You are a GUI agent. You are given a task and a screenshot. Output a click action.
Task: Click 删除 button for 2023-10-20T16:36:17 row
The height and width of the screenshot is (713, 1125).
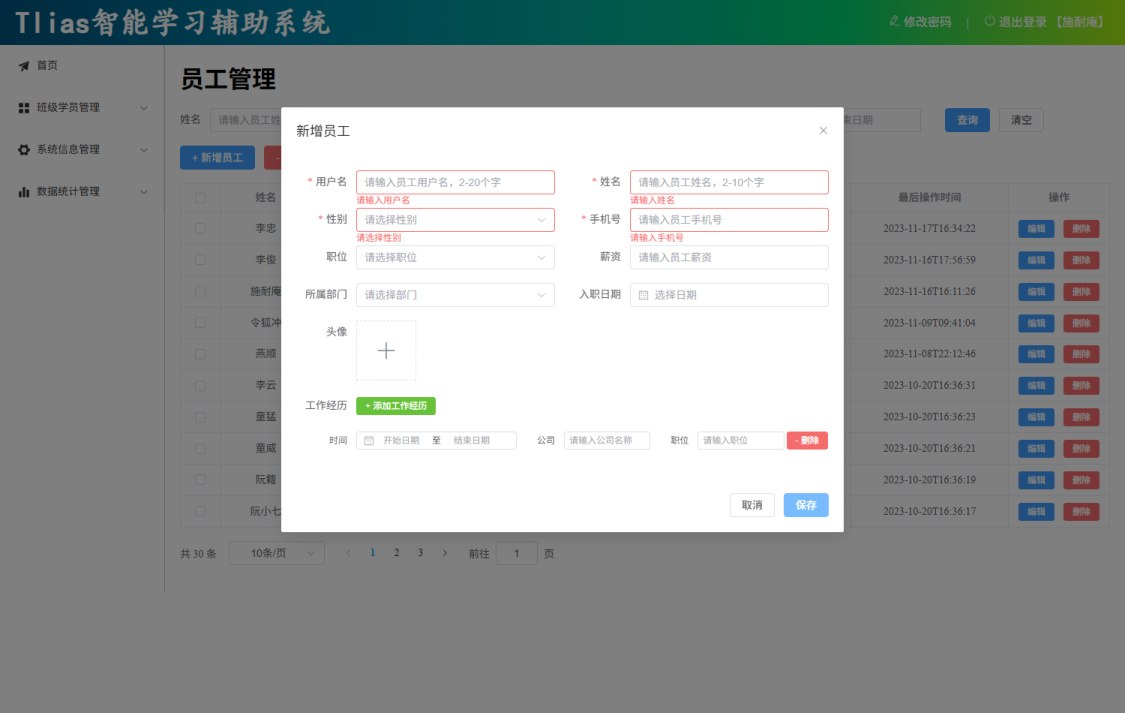click(x=1081, y=511)
